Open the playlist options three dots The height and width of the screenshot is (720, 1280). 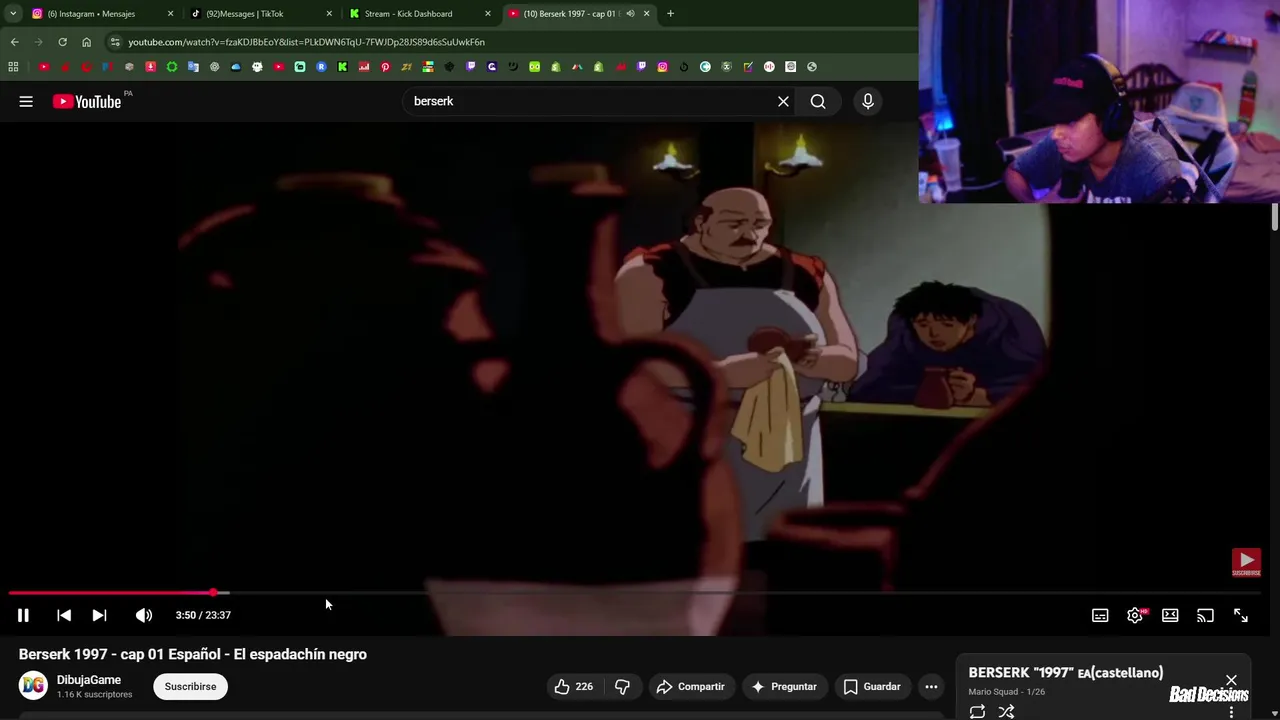1231,712
